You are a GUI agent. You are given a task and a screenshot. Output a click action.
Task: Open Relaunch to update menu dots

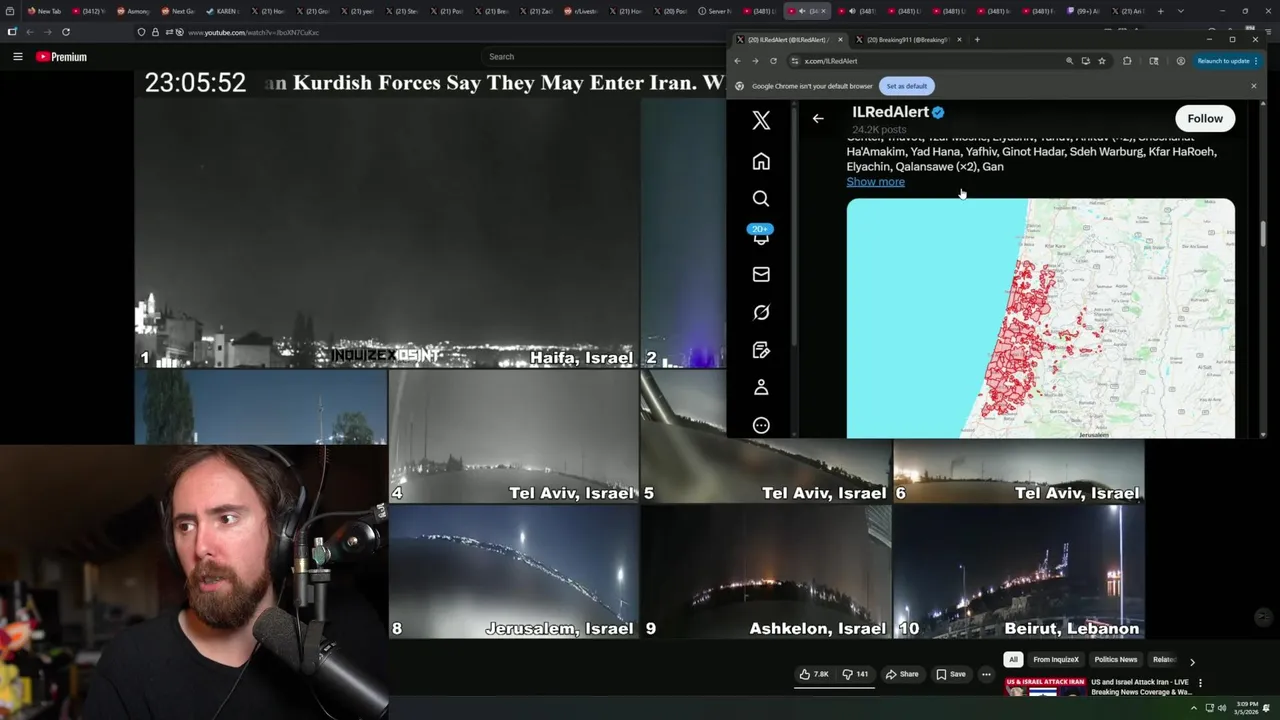tap(1256, 61)
